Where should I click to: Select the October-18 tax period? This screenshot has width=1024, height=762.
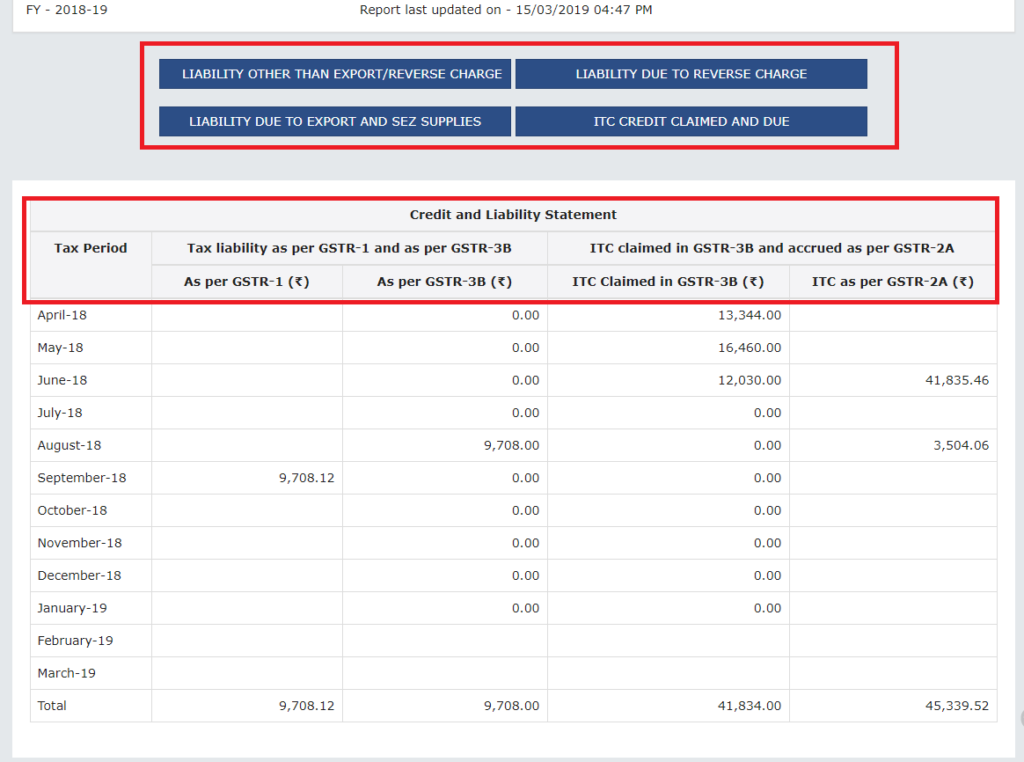72,511
